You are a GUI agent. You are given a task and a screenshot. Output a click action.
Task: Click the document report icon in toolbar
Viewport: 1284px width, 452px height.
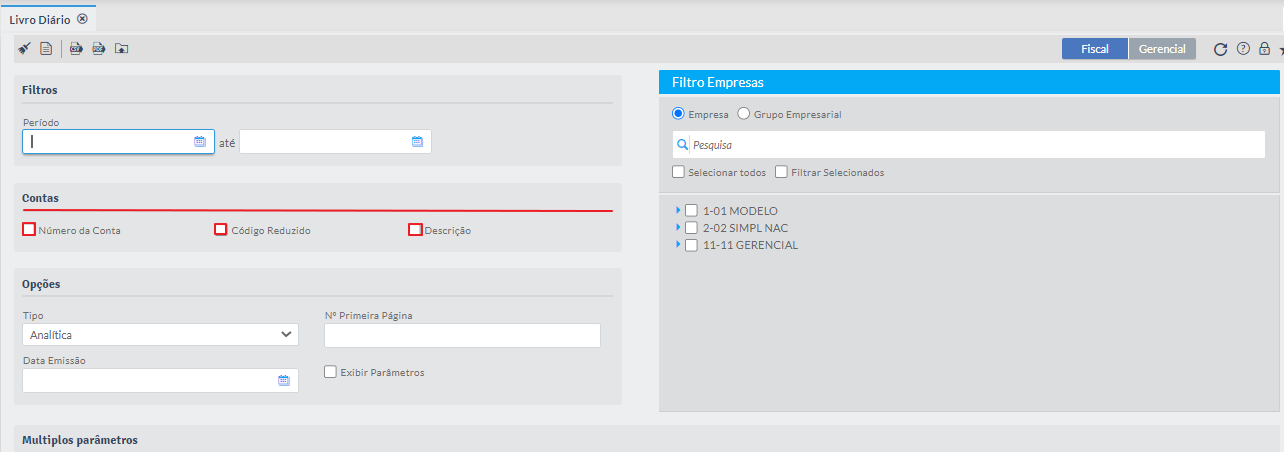[x=46, y=48]
